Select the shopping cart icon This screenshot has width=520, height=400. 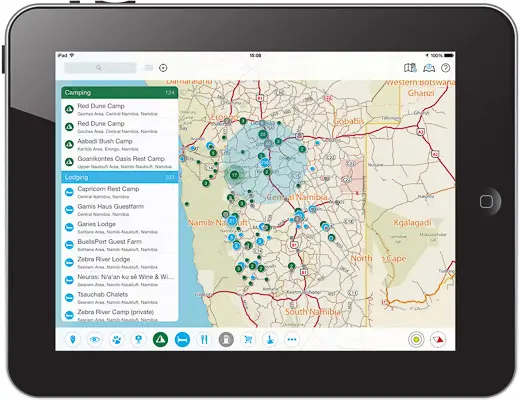pos(248,339)
